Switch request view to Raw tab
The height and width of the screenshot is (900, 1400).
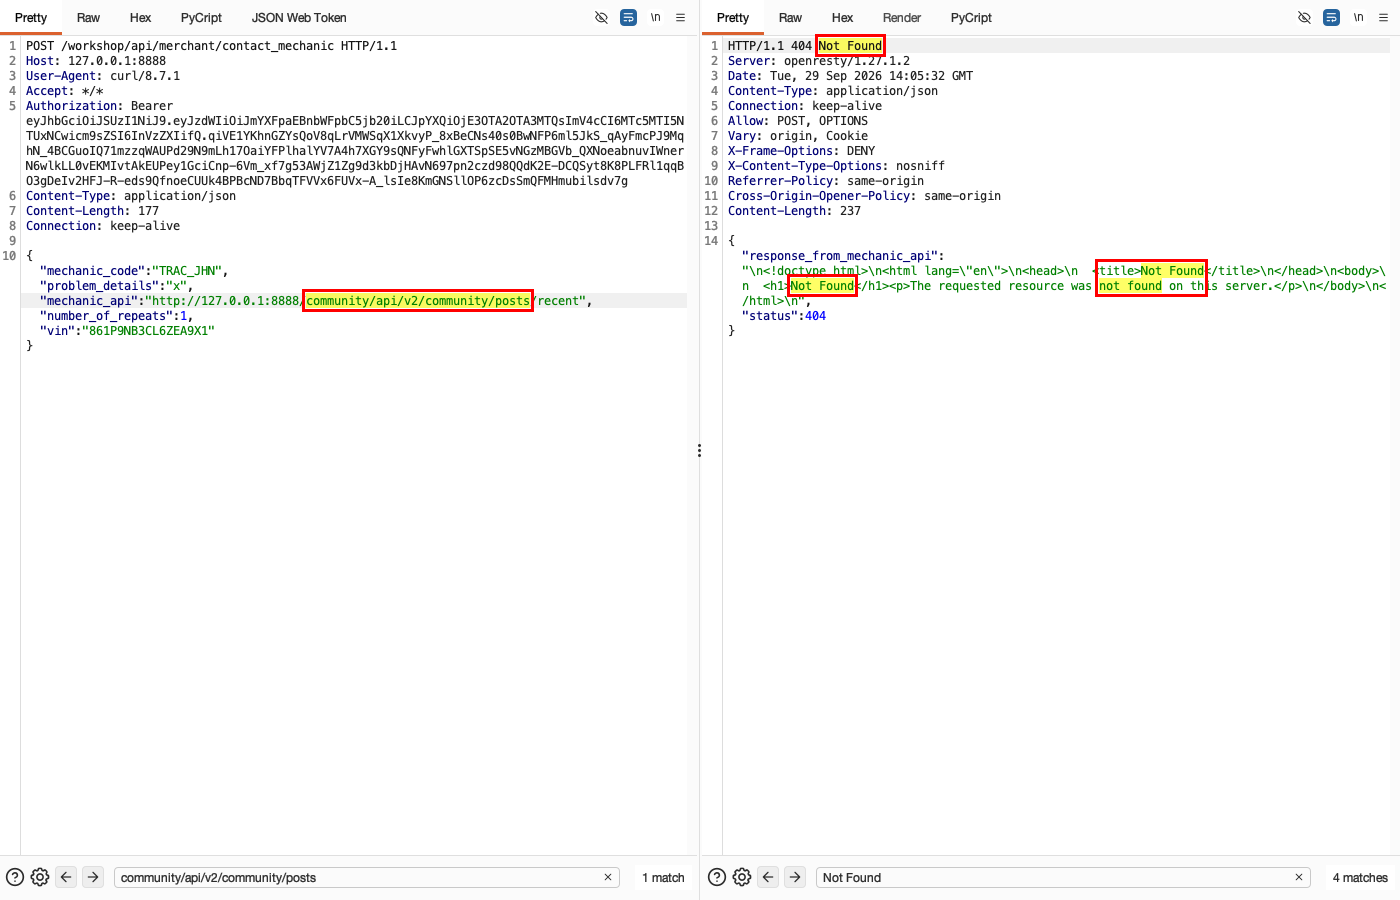click(x=88, y=17)
